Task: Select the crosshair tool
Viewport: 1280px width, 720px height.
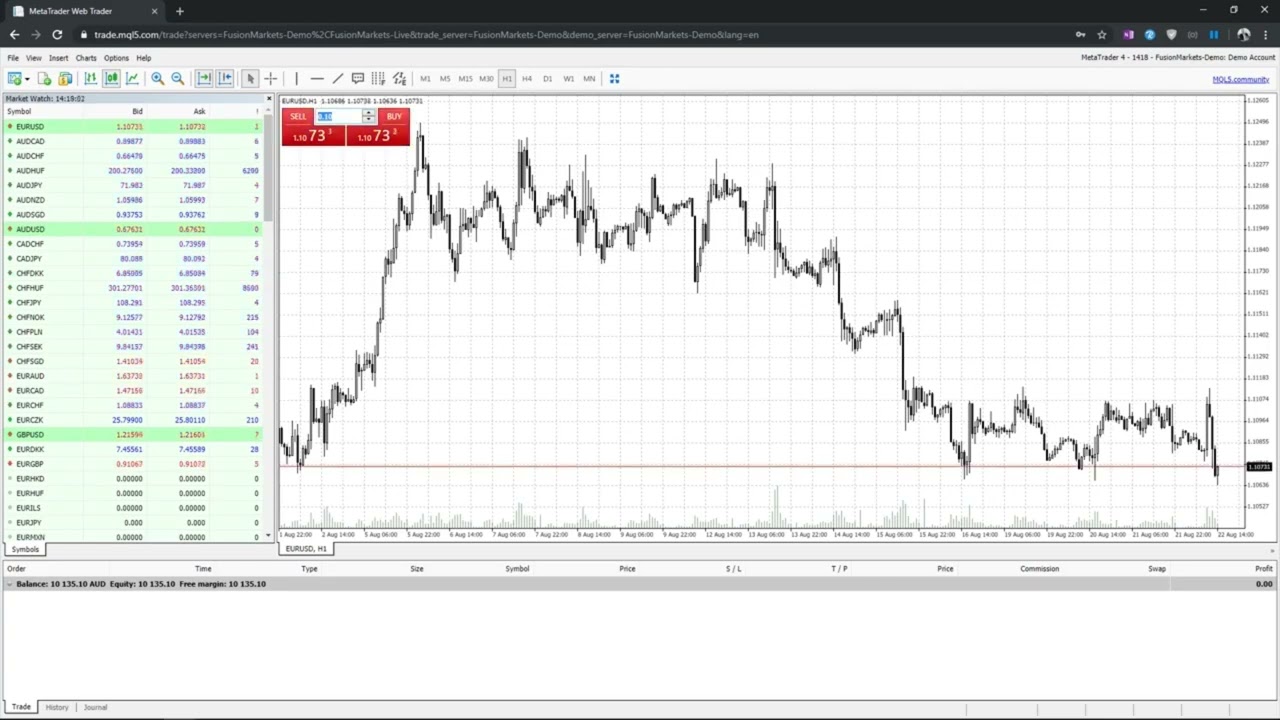Action: pyautogui.click(x=270, y=78)
